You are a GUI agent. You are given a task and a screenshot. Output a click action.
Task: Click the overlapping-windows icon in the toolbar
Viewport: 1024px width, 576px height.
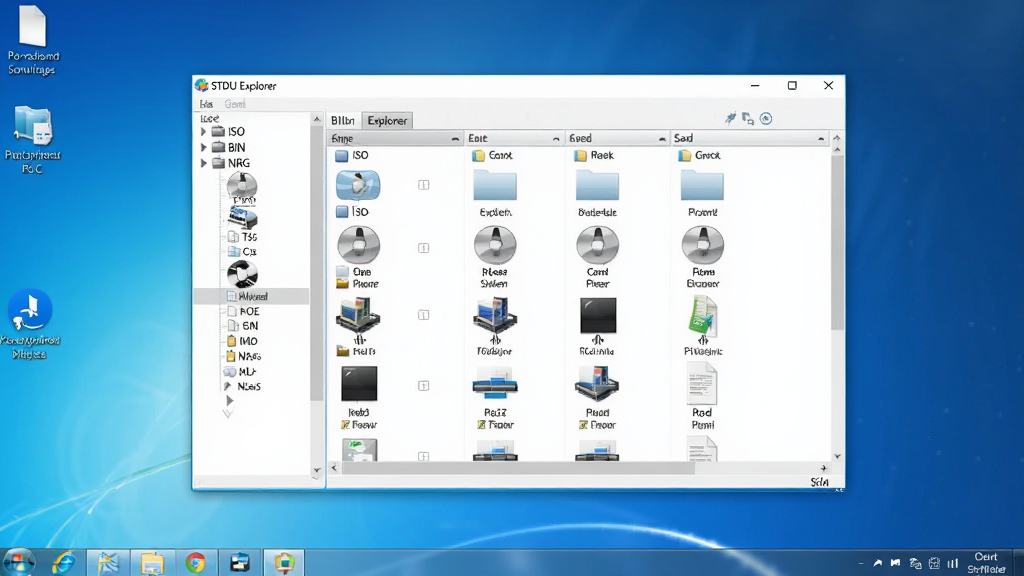pos(748,119)
